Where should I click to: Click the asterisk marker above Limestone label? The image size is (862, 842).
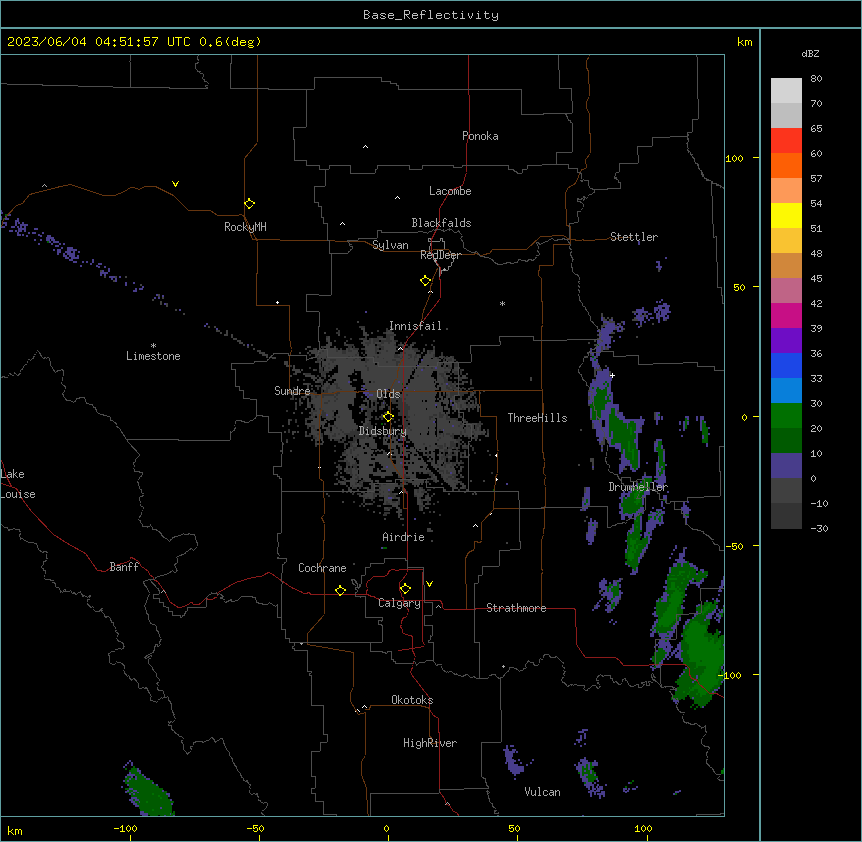tap(153, 345)
